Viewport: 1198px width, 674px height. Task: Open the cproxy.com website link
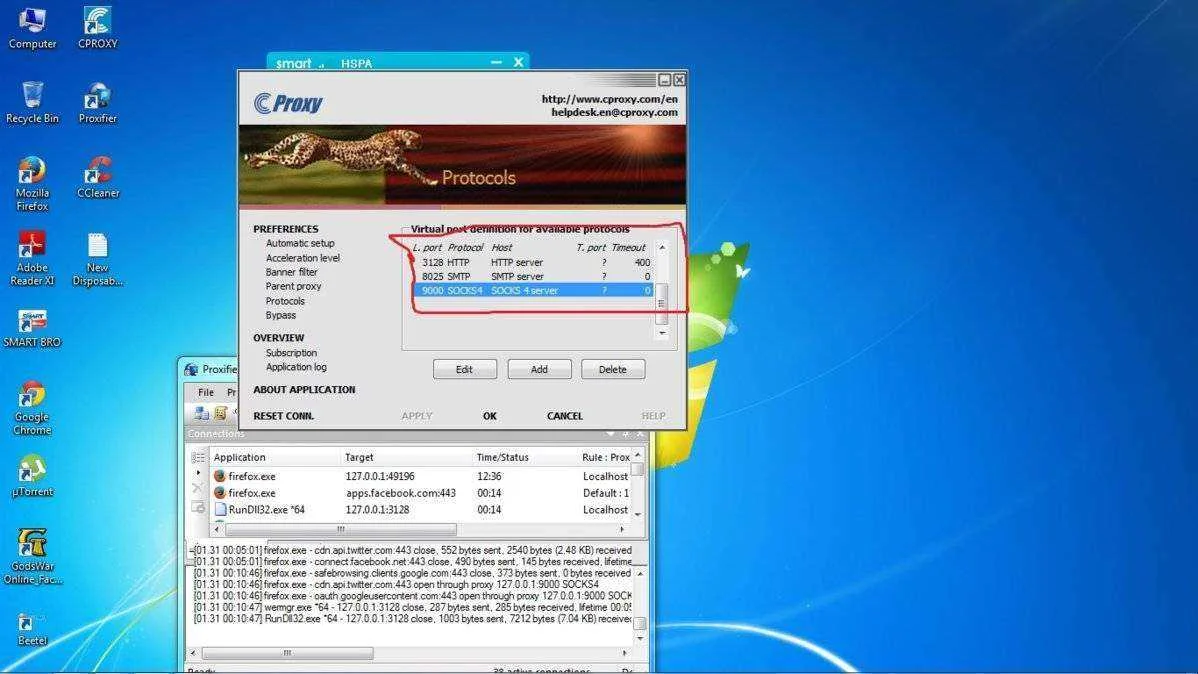[610, 99]
